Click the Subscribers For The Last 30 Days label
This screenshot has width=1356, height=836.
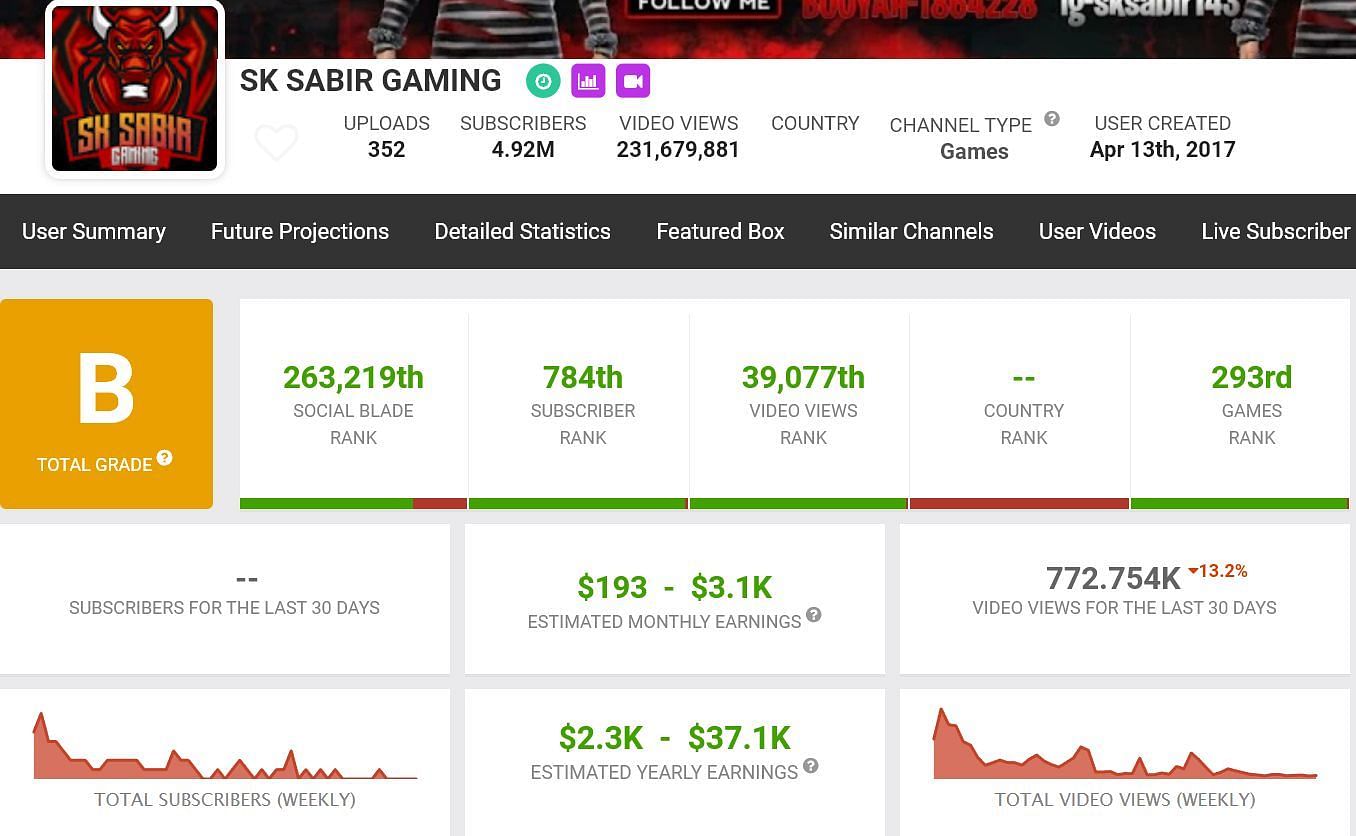point(224,608)
